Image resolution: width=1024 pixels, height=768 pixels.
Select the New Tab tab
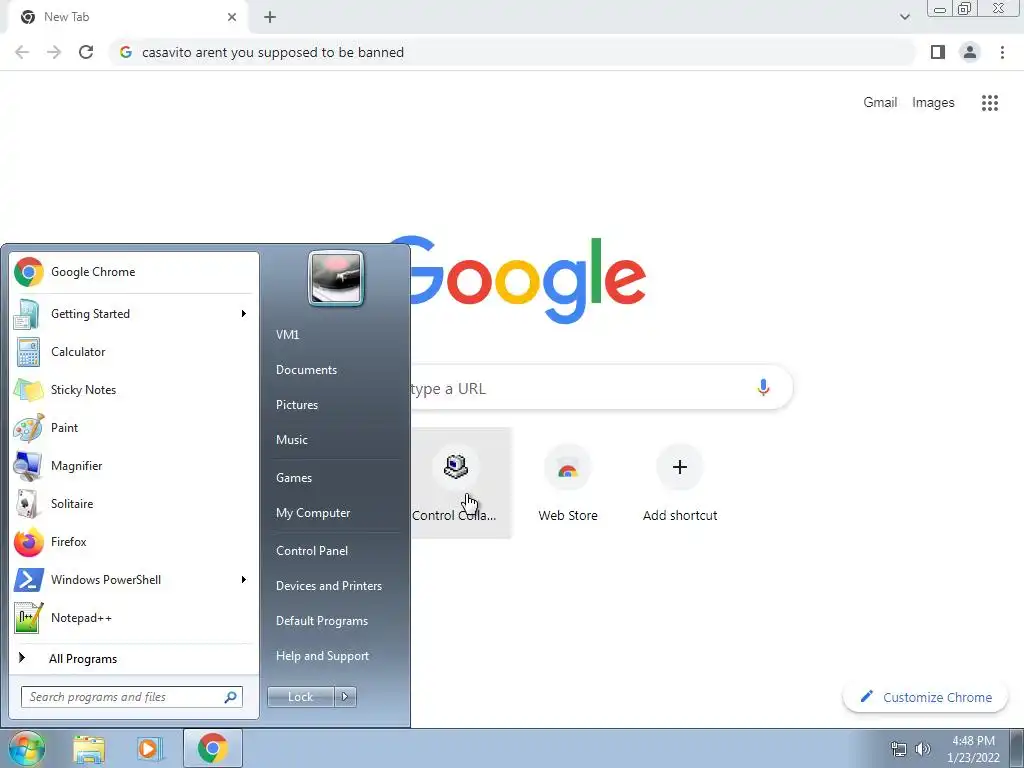pos(127,17)
